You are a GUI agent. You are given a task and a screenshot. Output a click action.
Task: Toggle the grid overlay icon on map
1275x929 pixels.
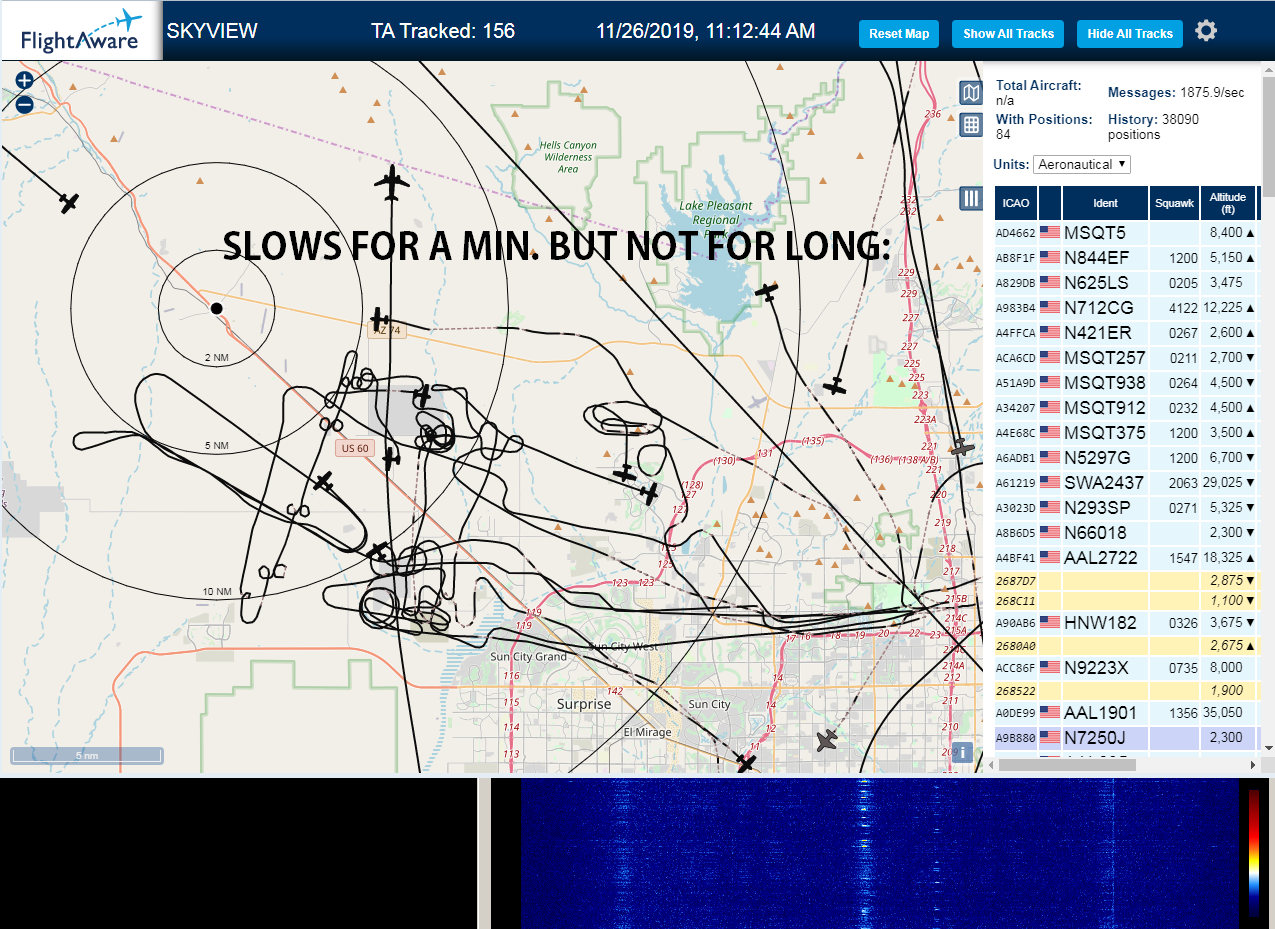pos(970,124)
